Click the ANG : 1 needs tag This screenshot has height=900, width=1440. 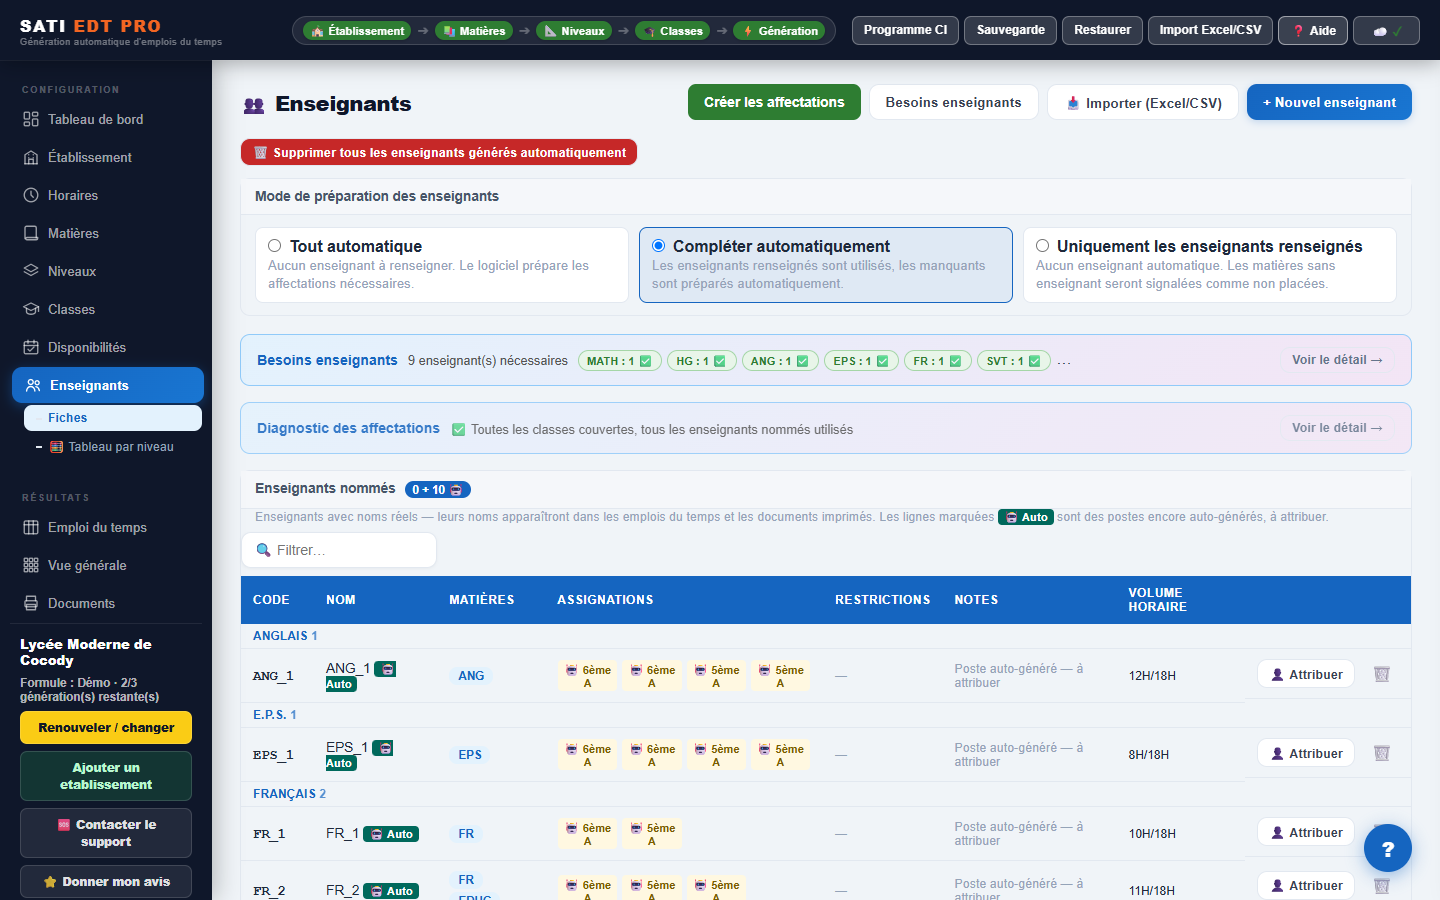pyautogui.click(x=780, y=361)
